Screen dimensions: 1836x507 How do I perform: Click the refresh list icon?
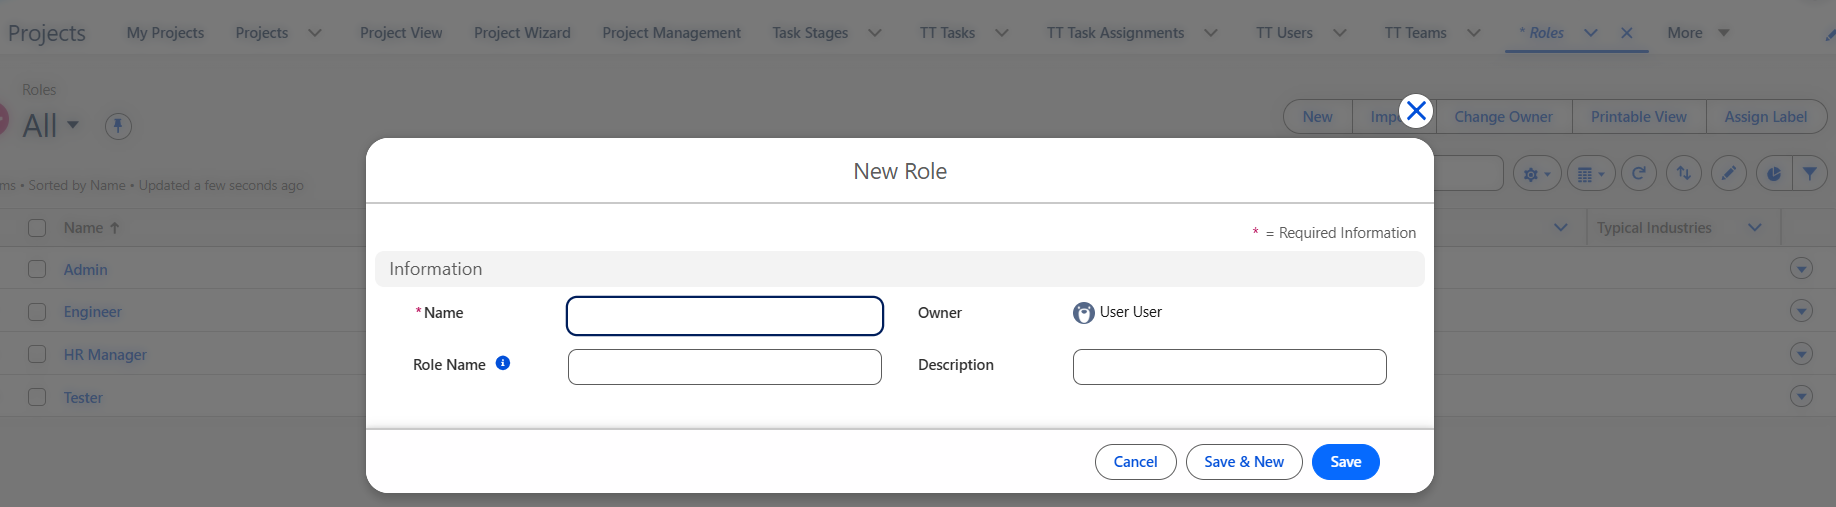[1639, 174]
